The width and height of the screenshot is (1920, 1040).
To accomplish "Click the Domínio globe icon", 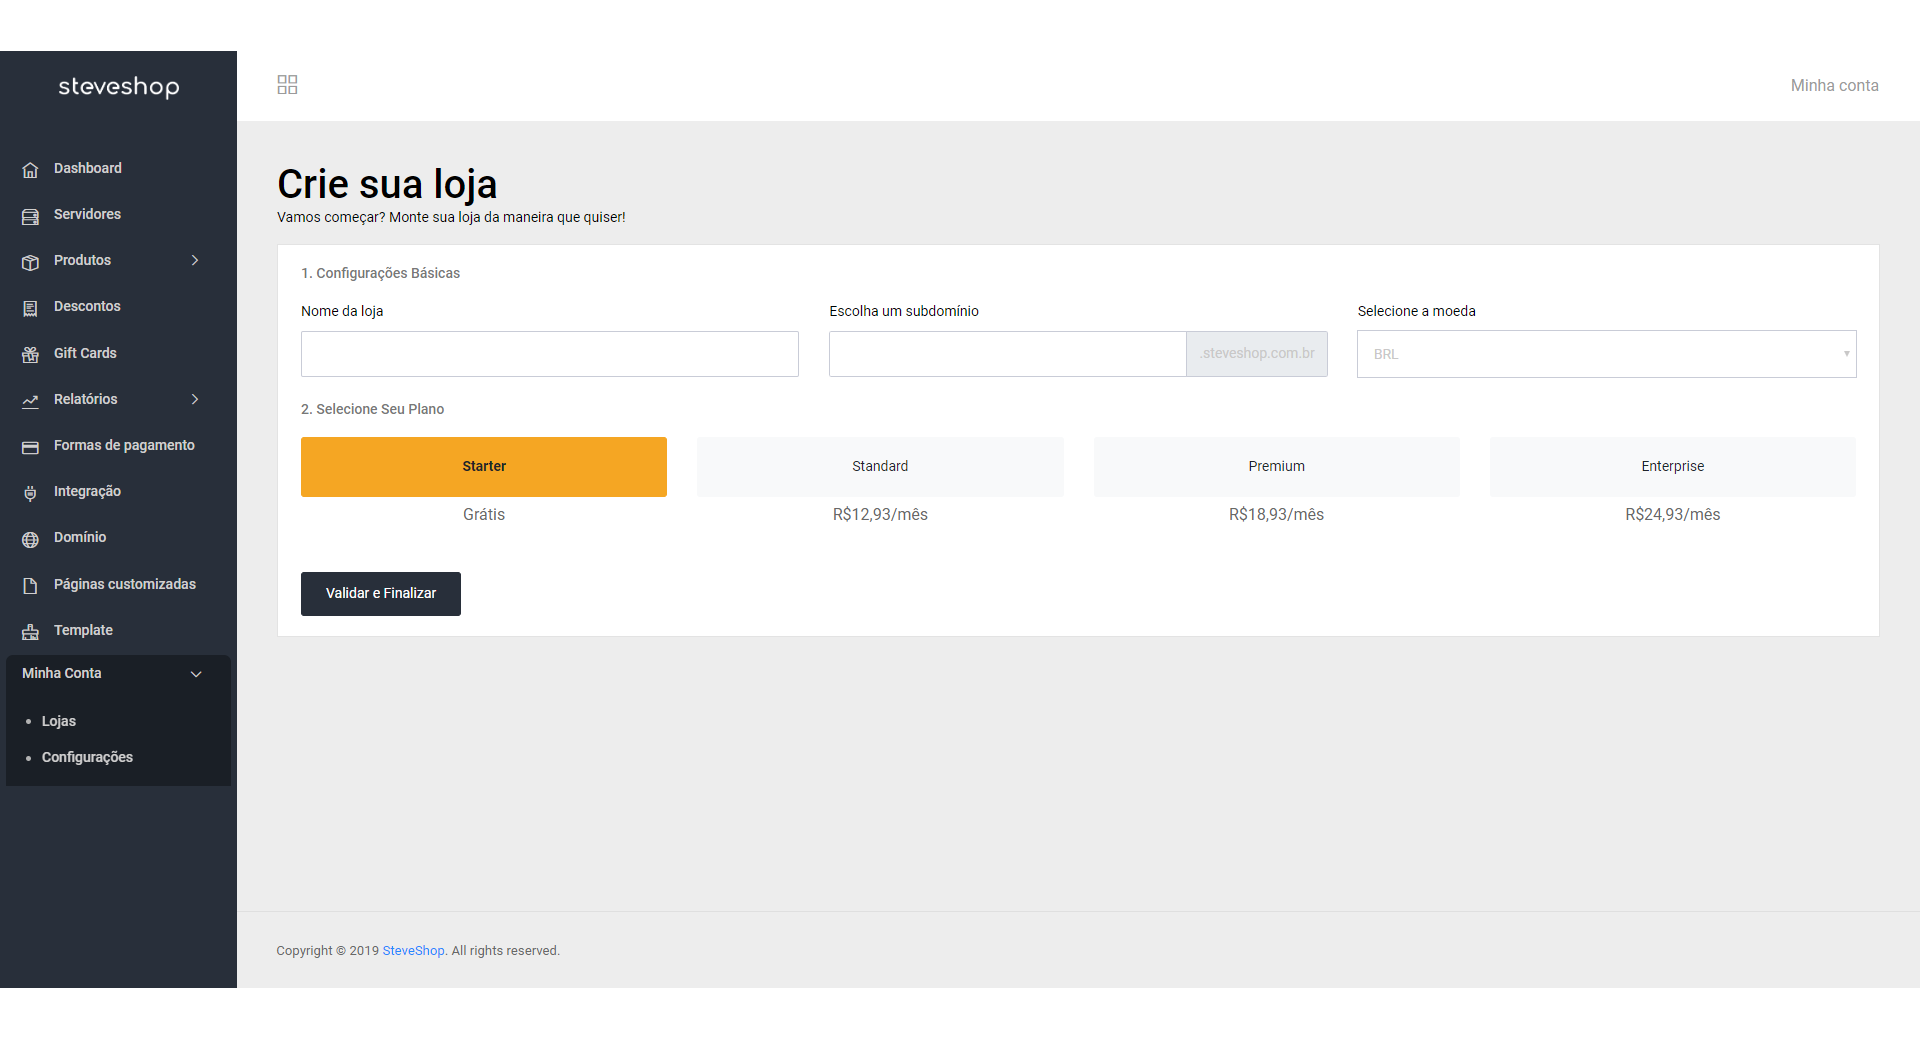I will (x=30, y=539).
